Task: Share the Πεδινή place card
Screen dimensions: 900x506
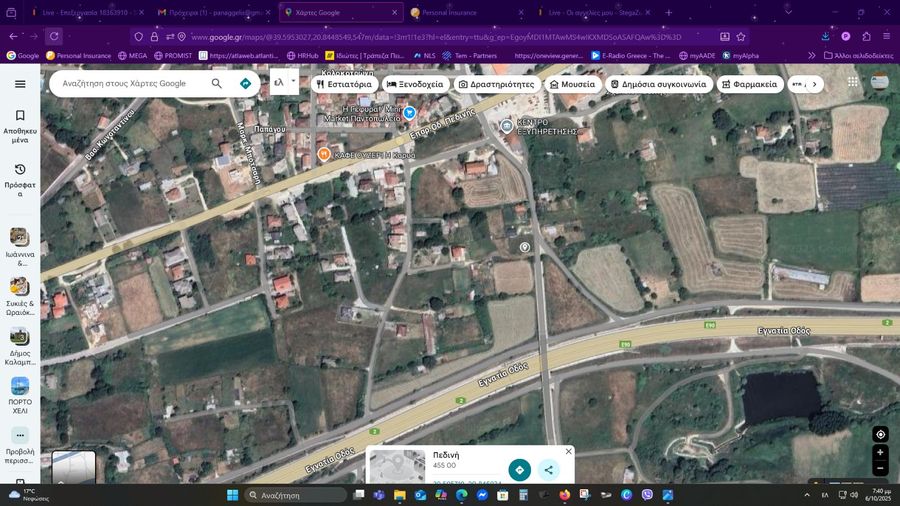Action: point(548,470)
